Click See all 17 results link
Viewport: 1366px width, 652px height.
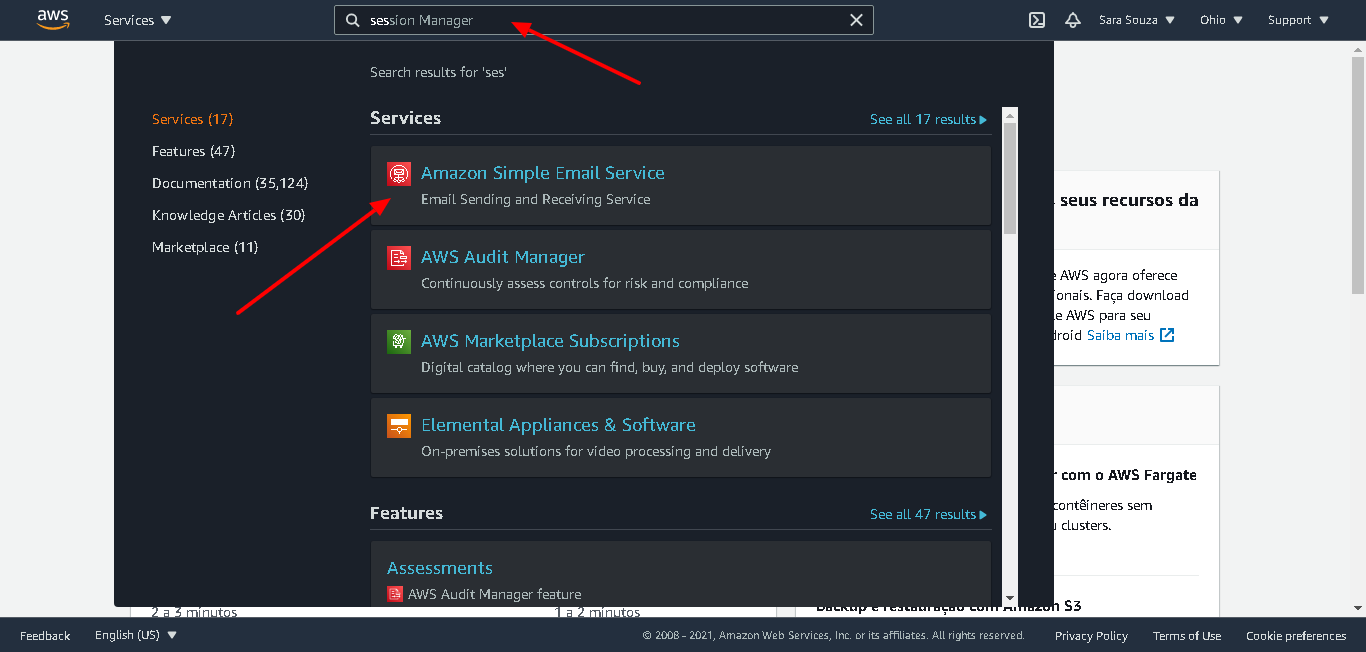pyautogui.click(x=928, y=119)
